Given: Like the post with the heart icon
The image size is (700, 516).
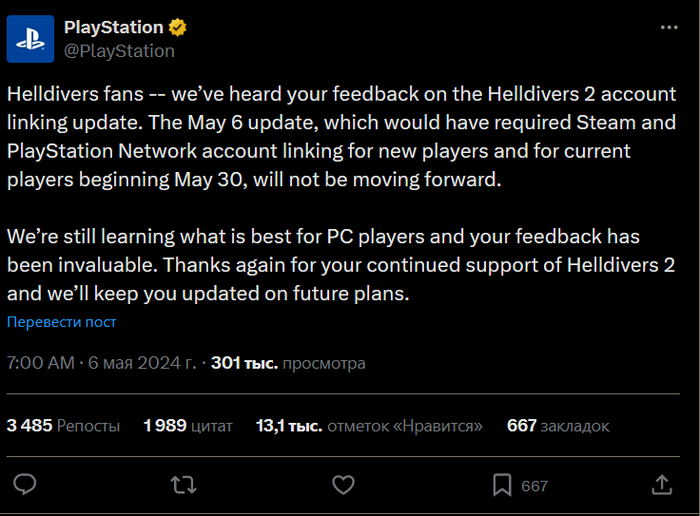Looking at the screenshot, I should [x=343, y=485].
